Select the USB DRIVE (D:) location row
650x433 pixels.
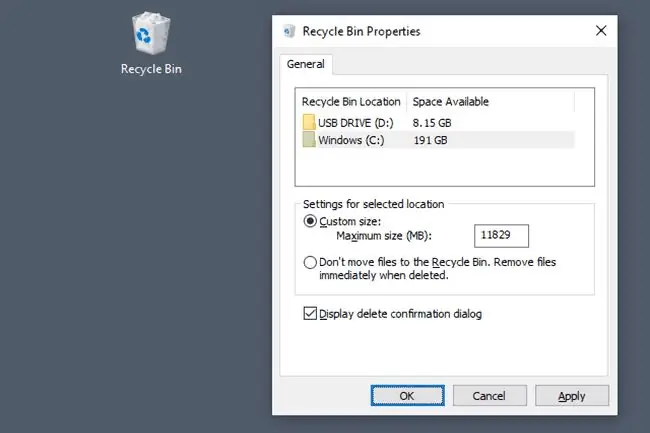[x=438, y=123]
